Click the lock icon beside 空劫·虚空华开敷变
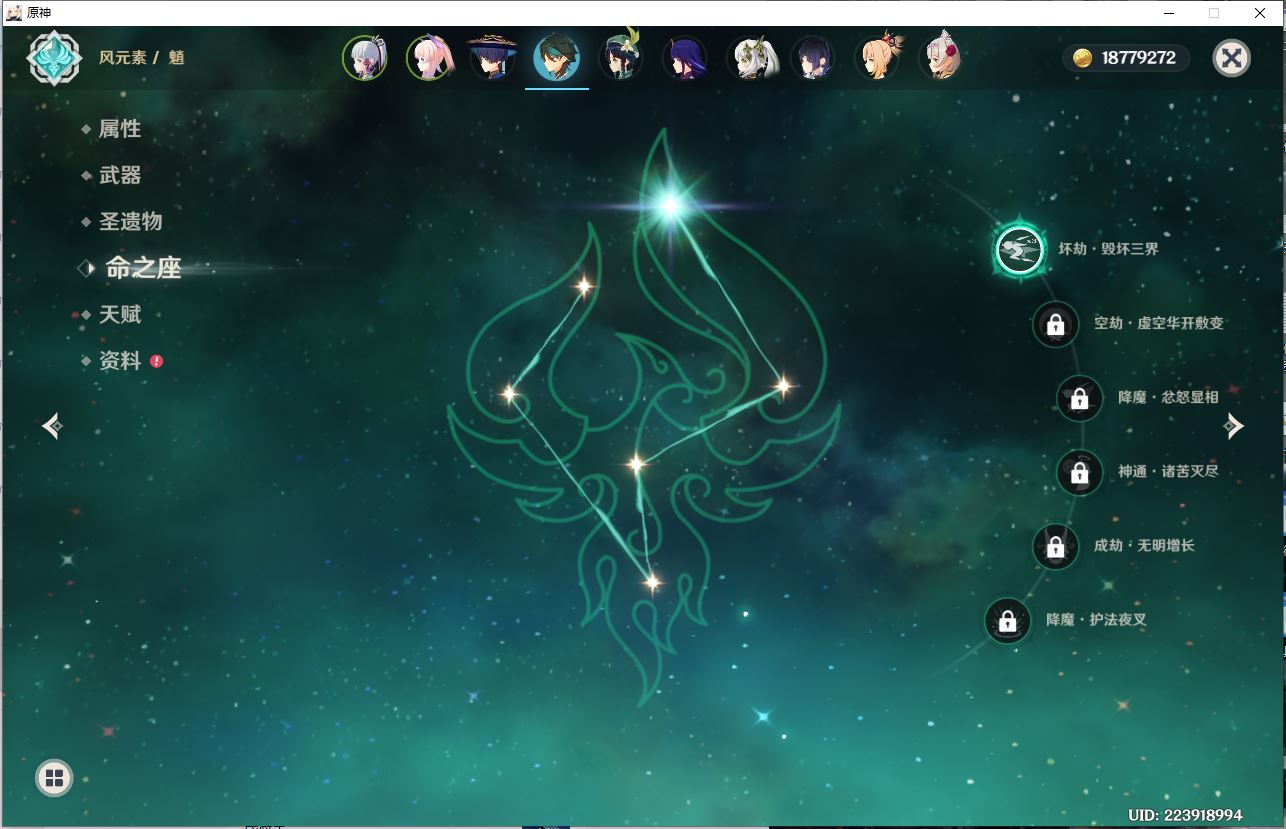 (x=1055, y=324)
